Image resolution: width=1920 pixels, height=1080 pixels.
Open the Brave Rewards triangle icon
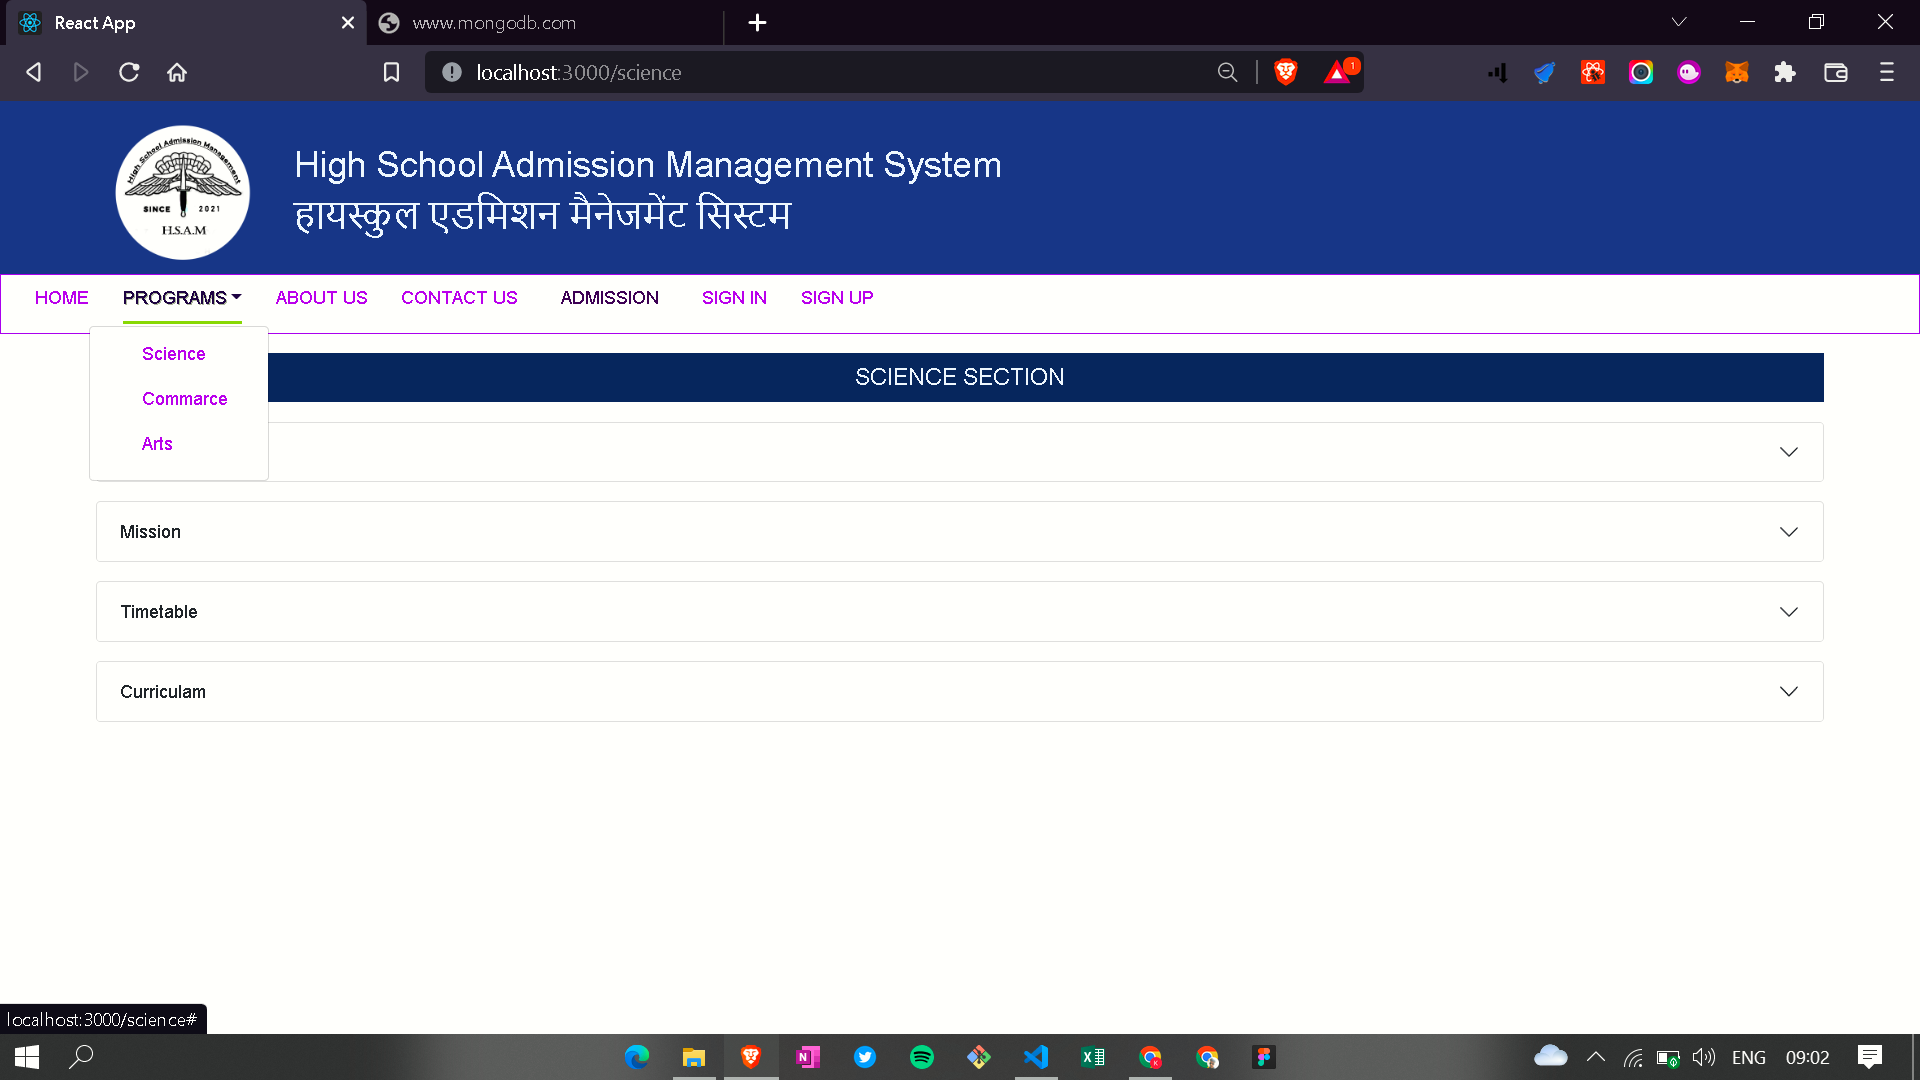click(x=1339, y=72)
